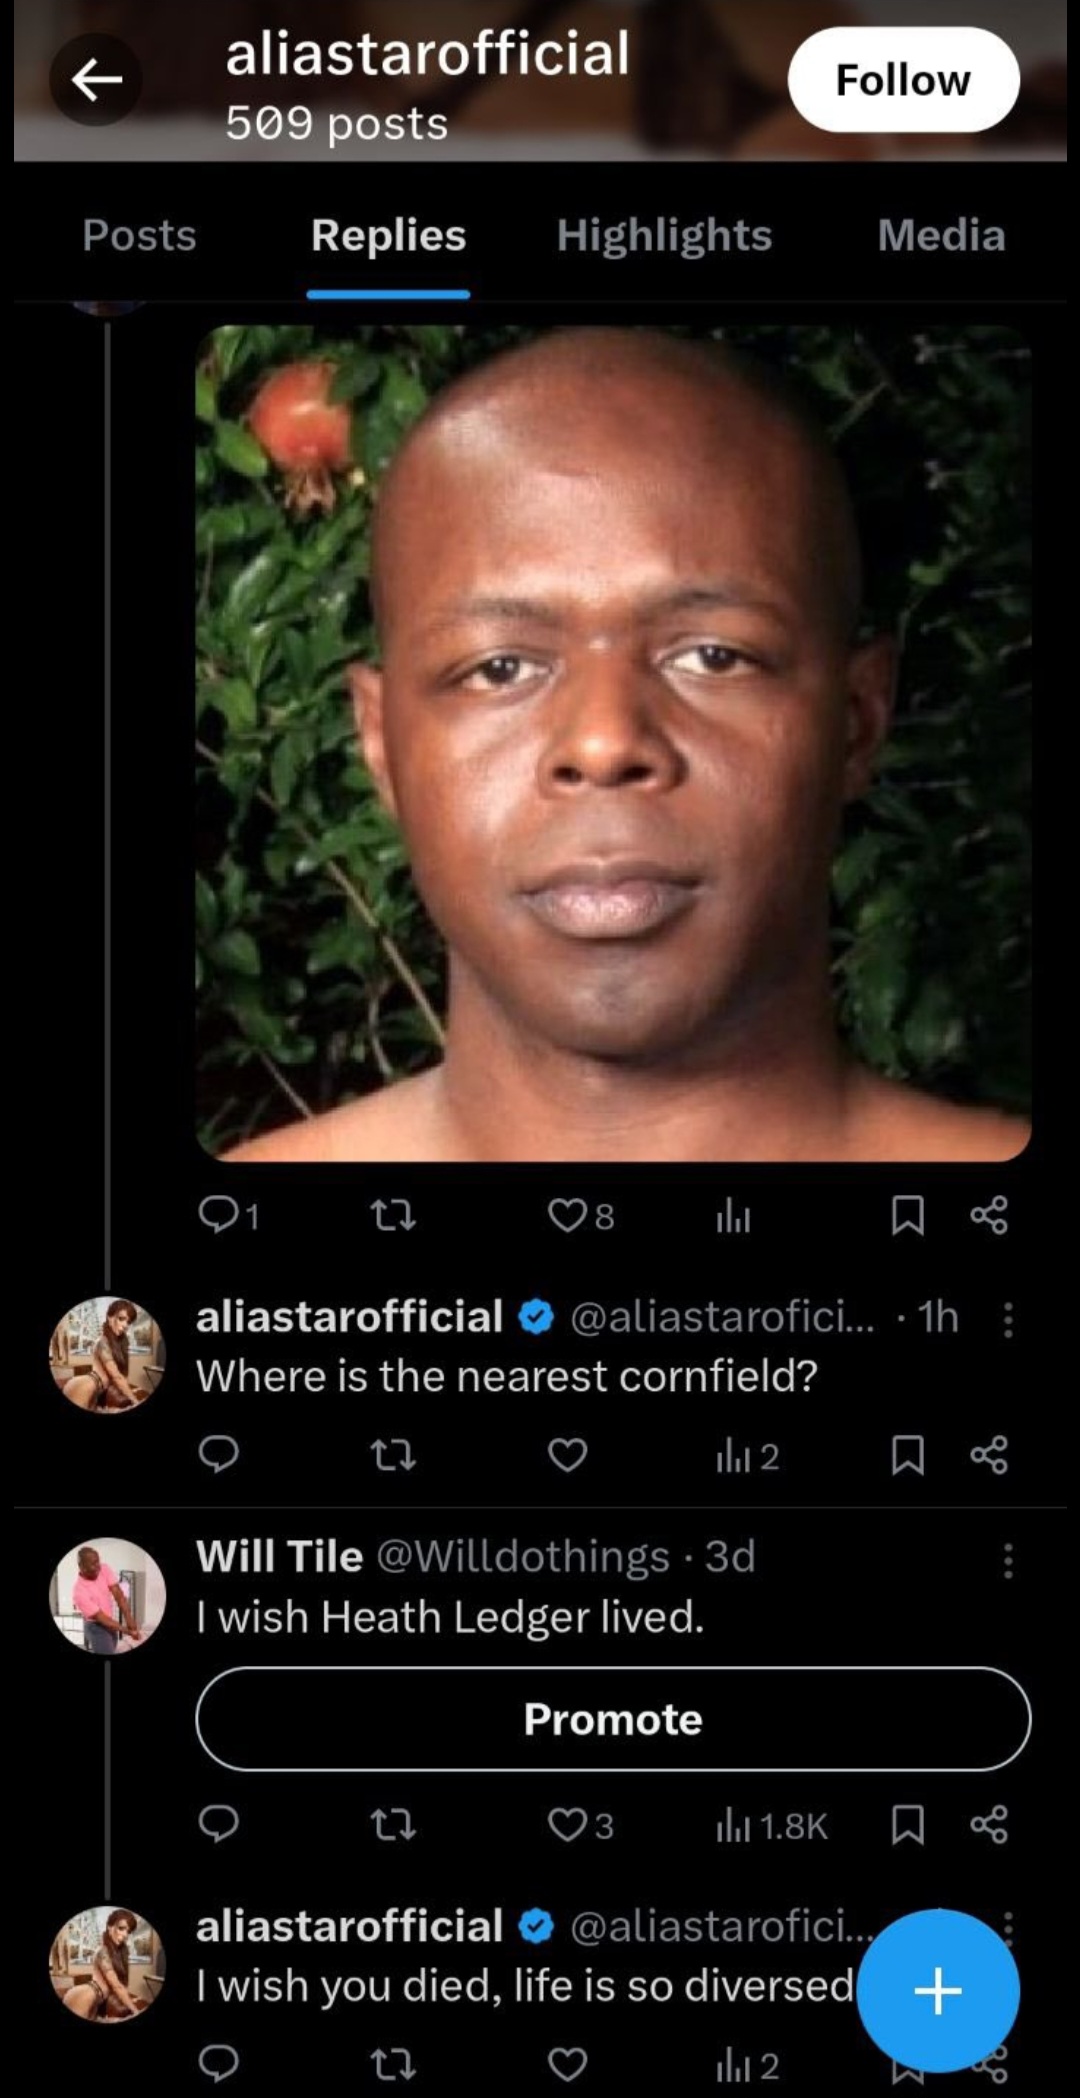
Task: Tap the back arrow icon
Action: click(x=96, y=80)
